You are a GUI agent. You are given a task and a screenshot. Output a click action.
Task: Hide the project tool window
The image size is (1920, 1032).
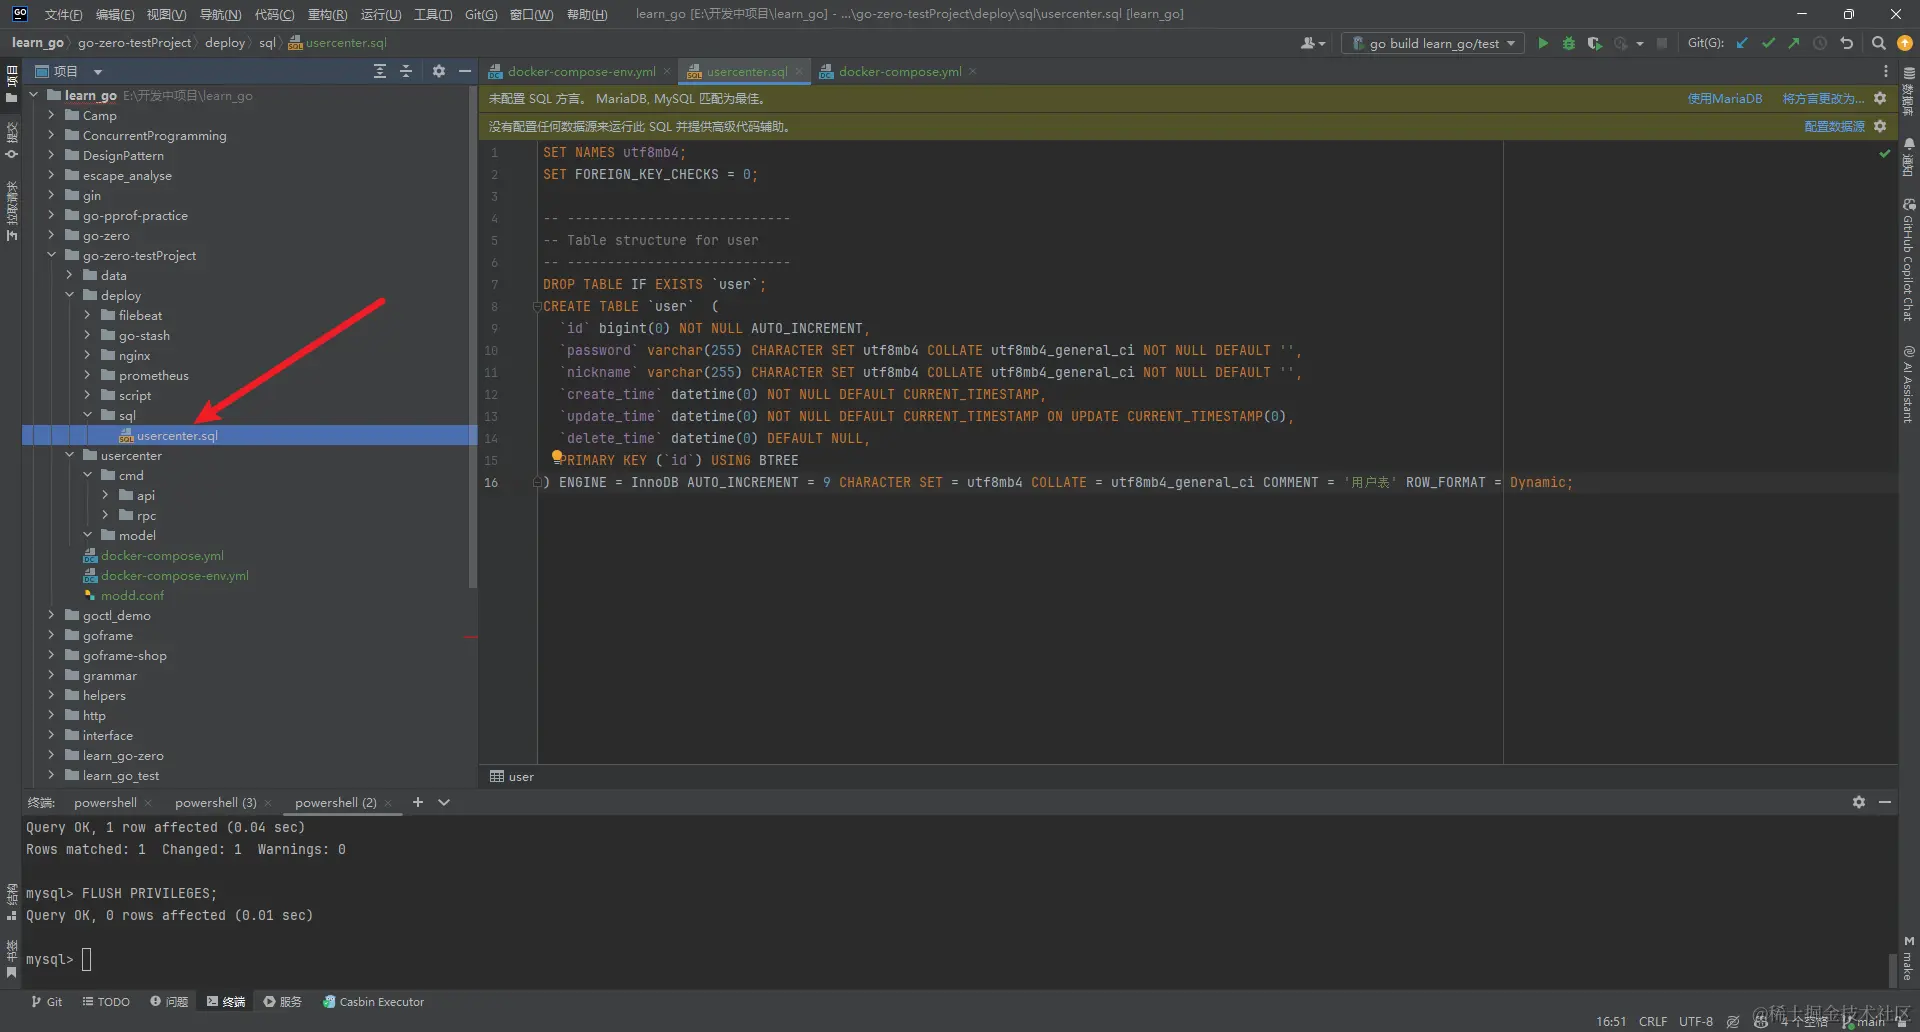(x=465, y=71)
